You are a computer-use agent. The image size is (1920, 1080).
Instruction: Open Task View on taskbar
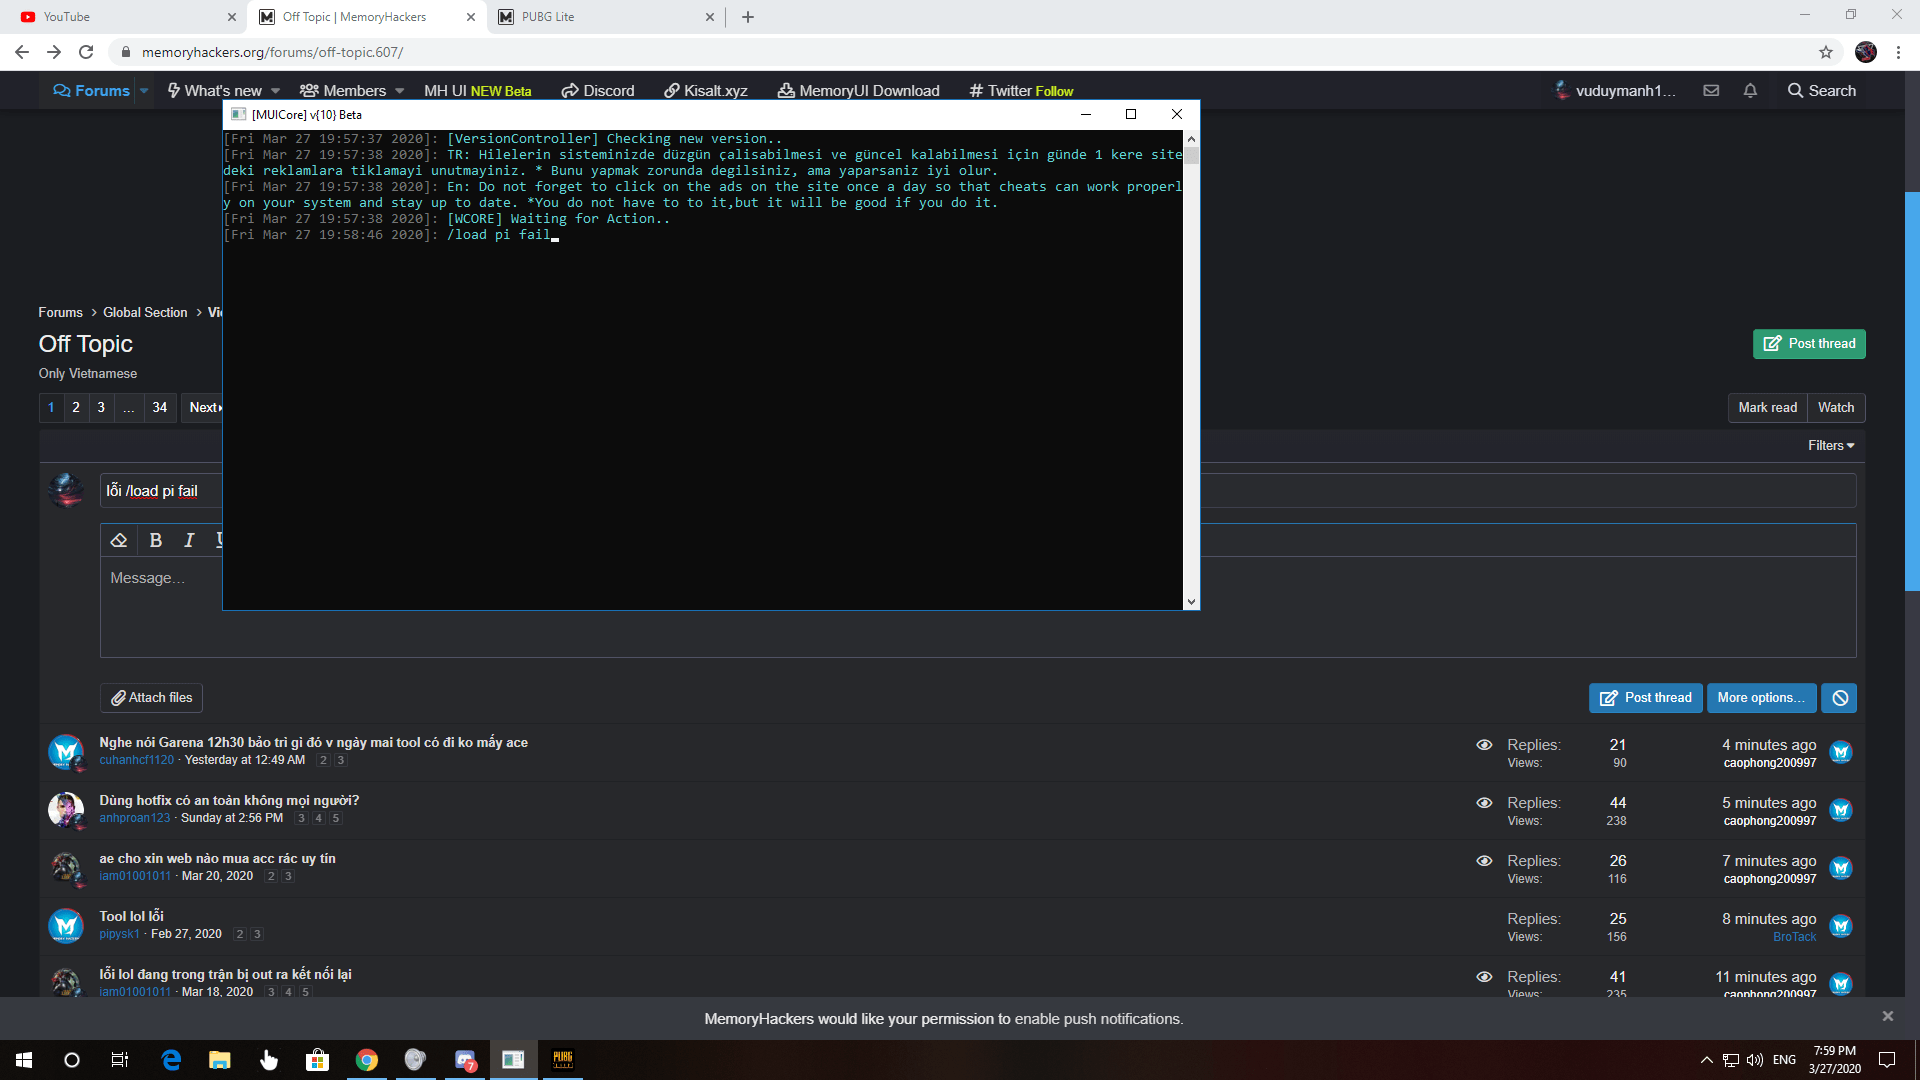pyautogui.click(x=120, y=1060)
